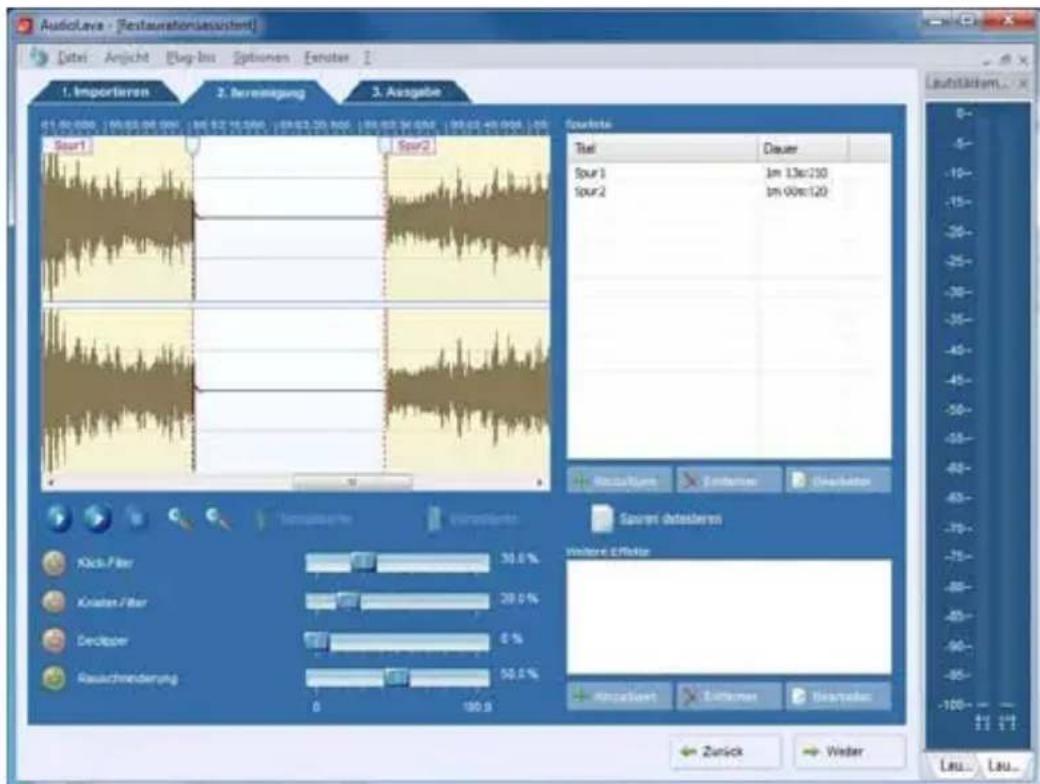This screenshot has width=1040, height=784.
Task: Click the magnifier icon beside the green marker button
Action: 218,519
